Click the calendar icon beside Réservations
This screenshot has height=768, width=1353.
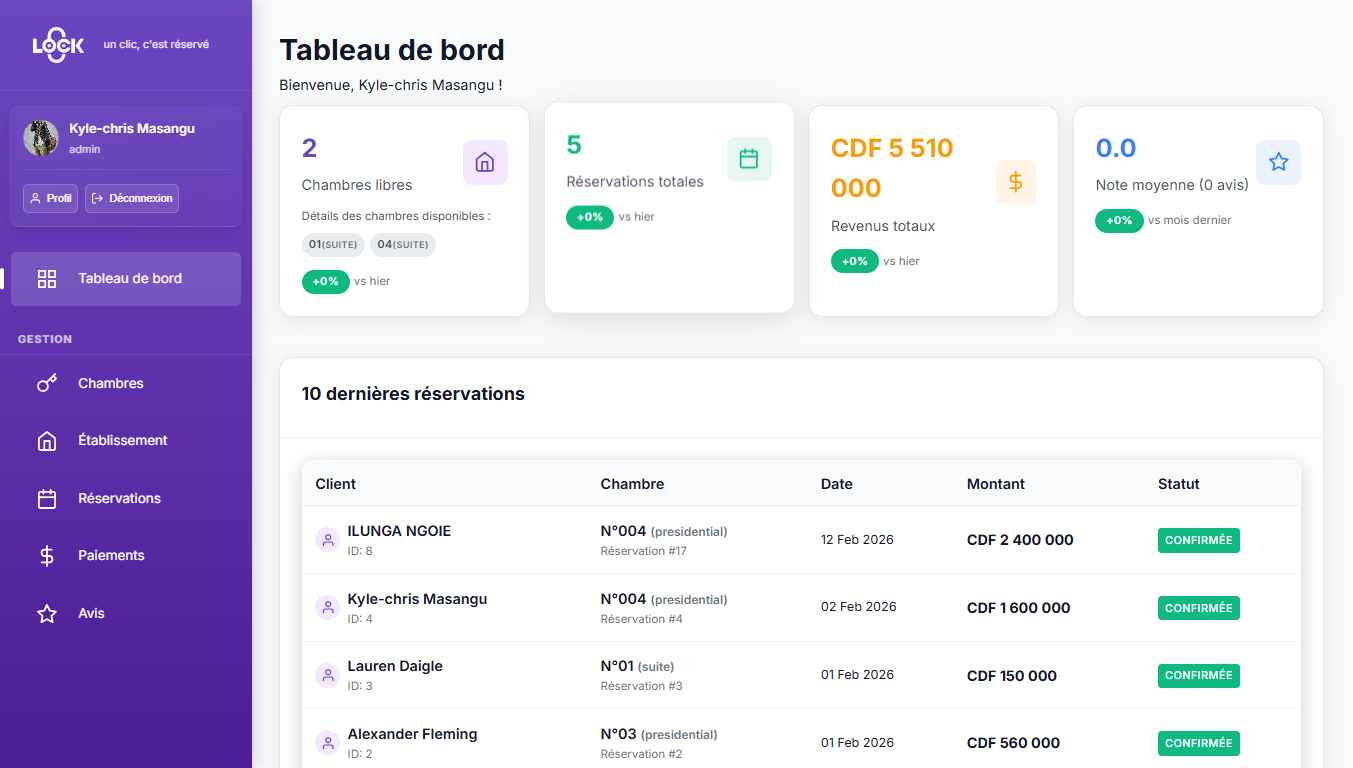pos(47,498)
